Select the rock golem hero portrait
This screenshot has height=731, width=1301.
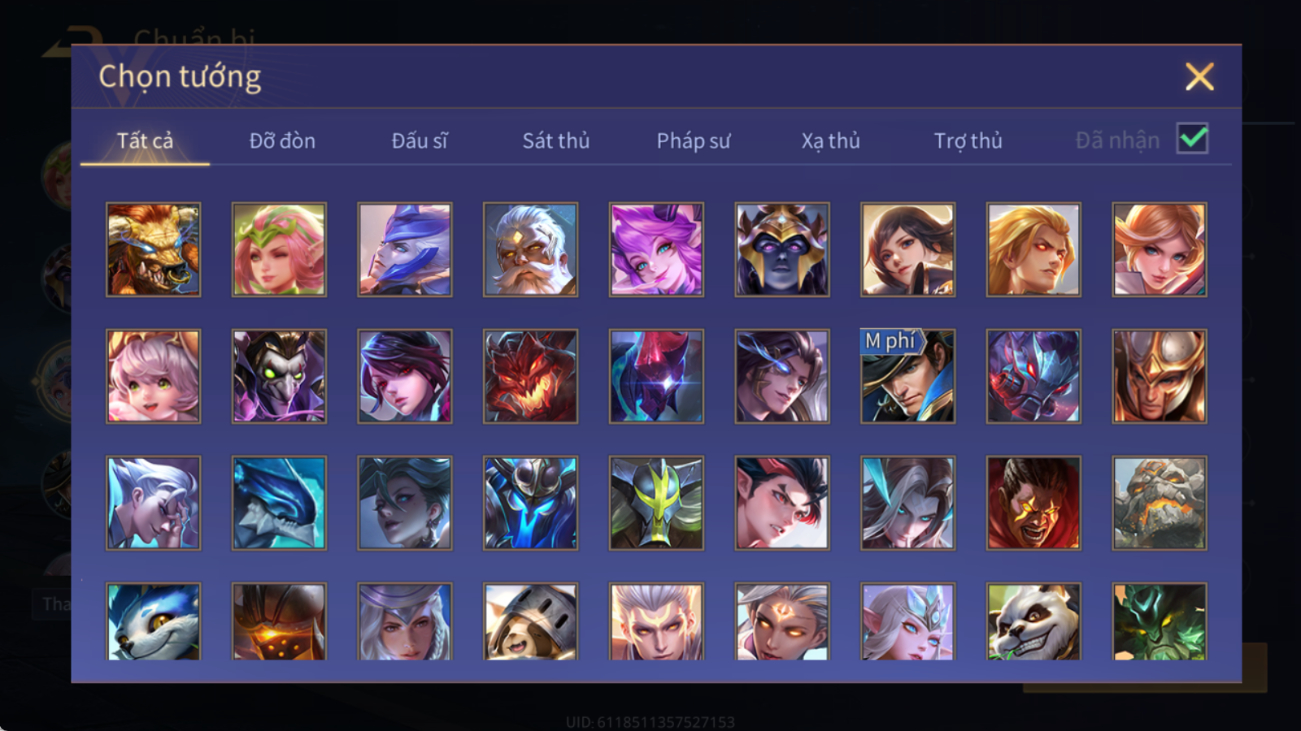click(x=1159, y=503)
